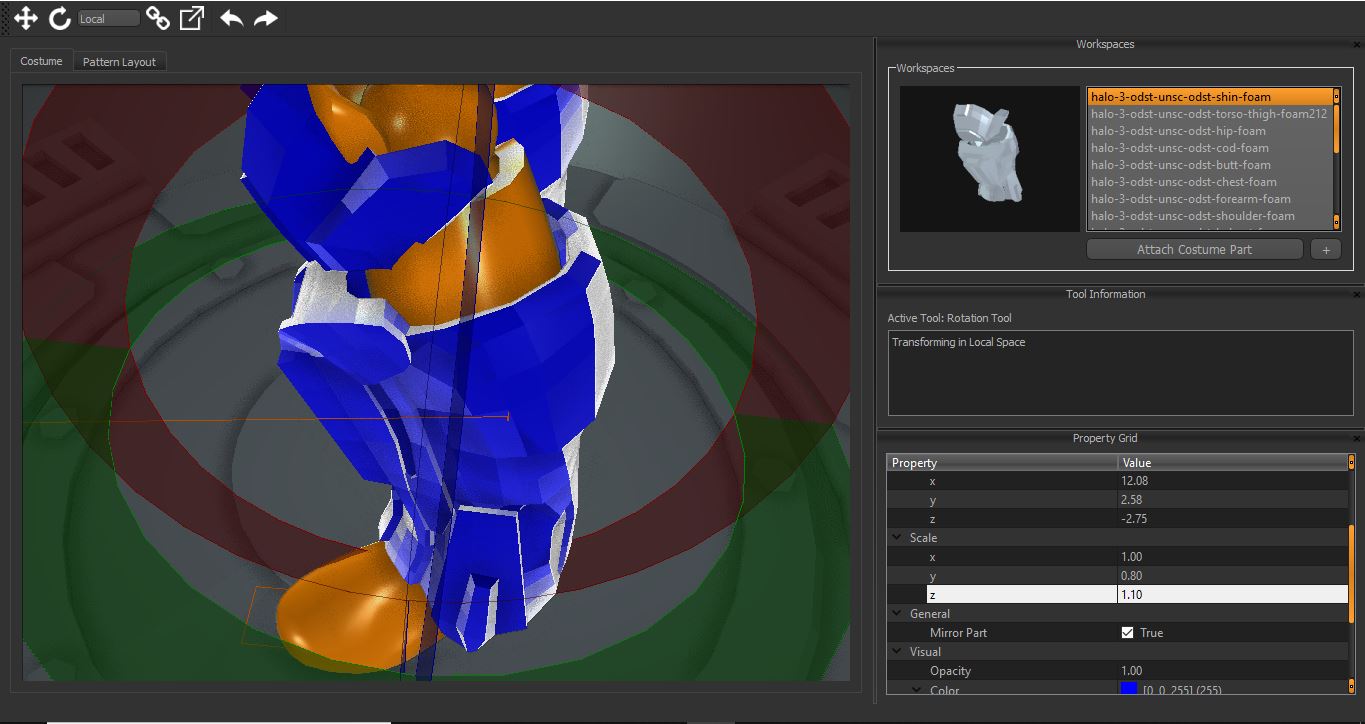Click the Scale y value 0.80

click(x=1232, y=576)
